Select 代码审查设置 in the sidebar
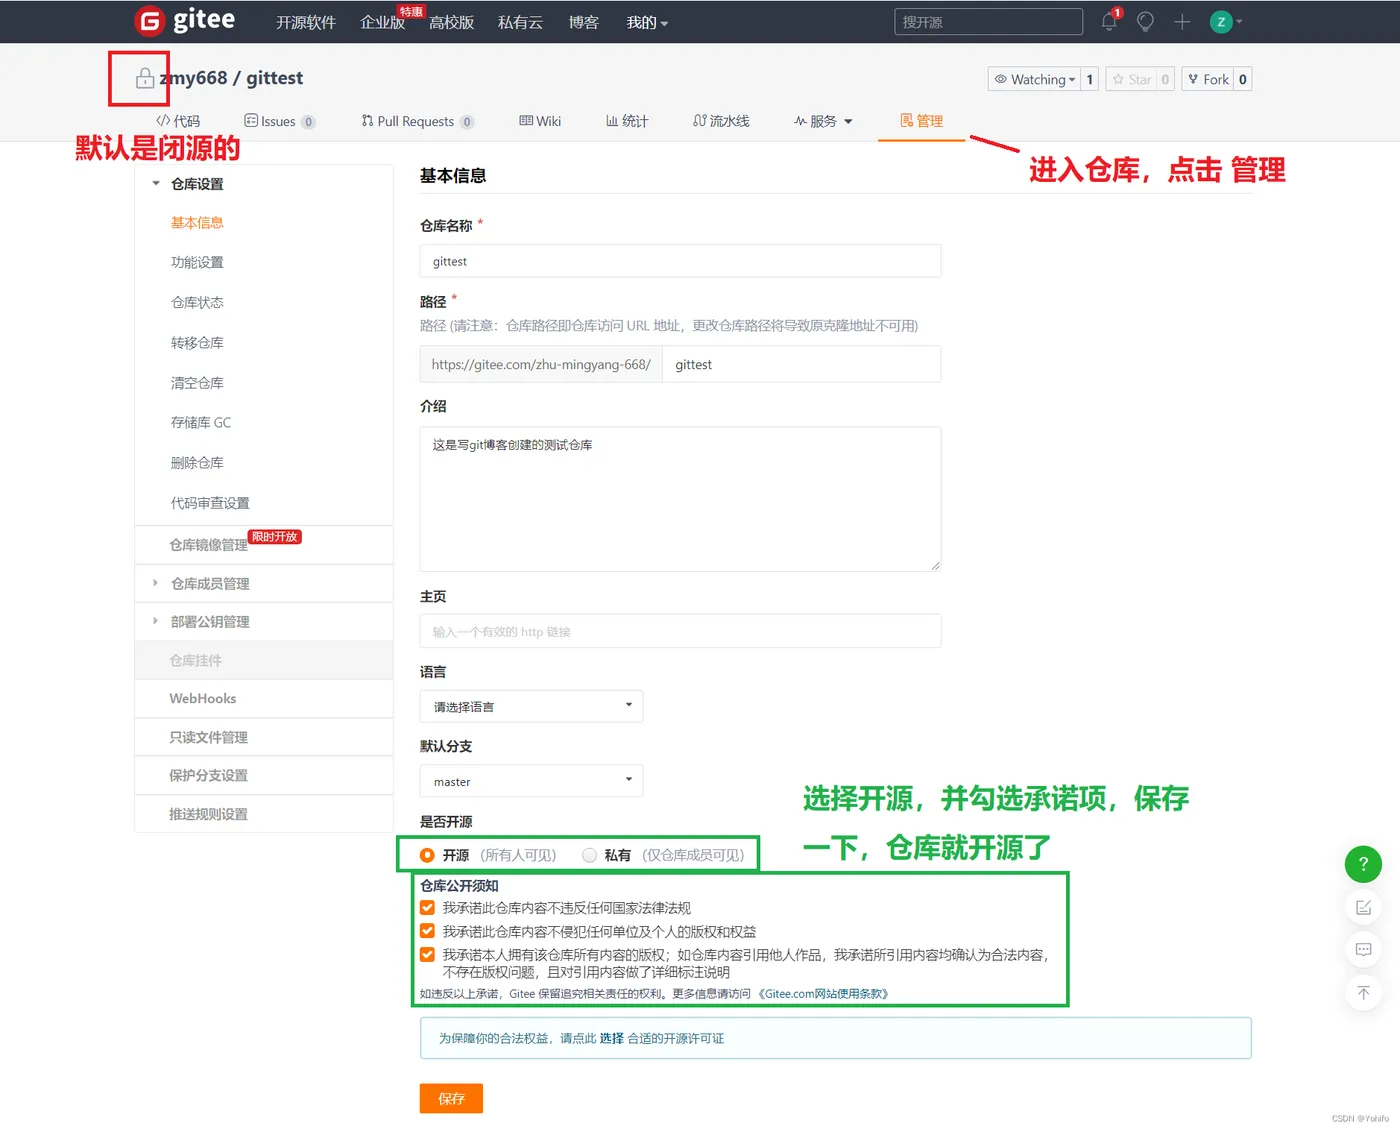Screen dimensions: 1400x1129 (x=210, y=502)
